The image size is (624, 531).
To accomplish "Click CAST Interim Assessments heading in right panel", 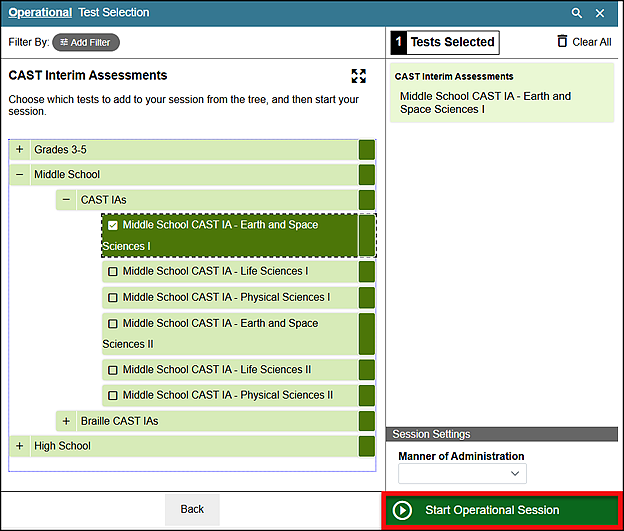I will (454, 76).
